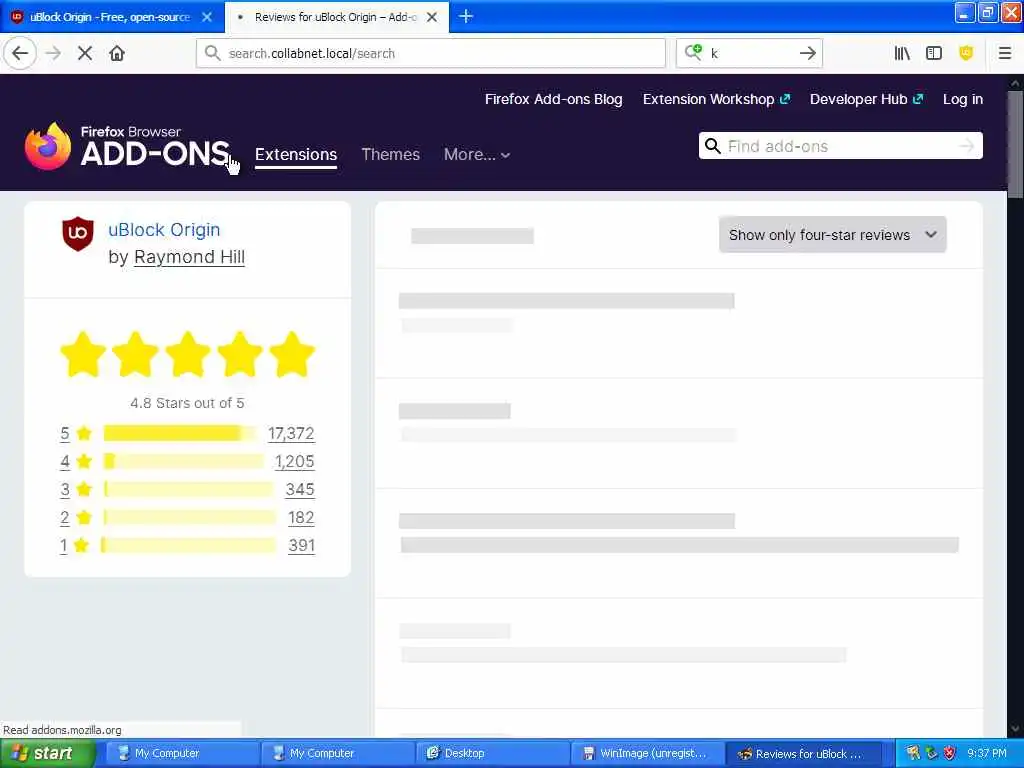Open the home page via house icon
The width and height of the screenshot is (1024, 768).
(117, 54)
